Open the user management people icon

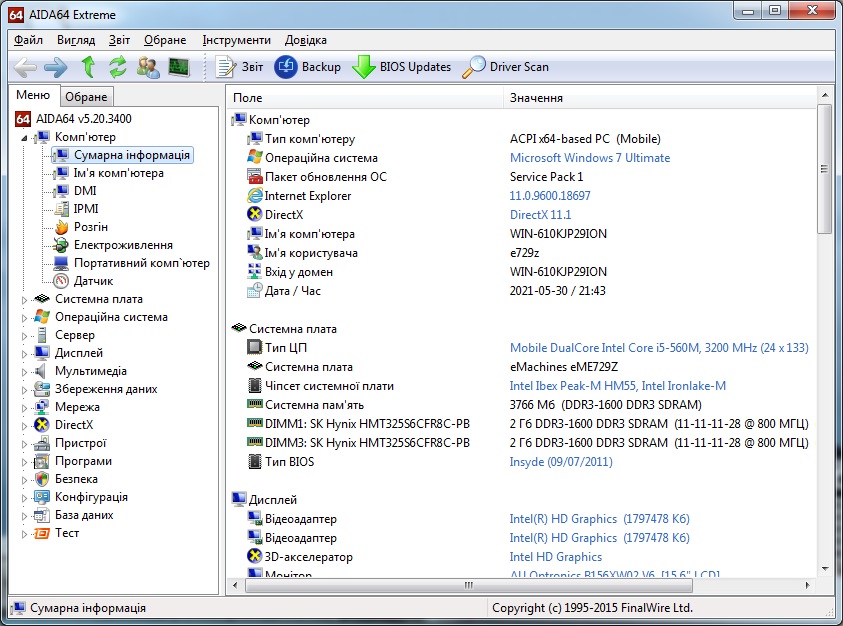[x=148, y=67]
